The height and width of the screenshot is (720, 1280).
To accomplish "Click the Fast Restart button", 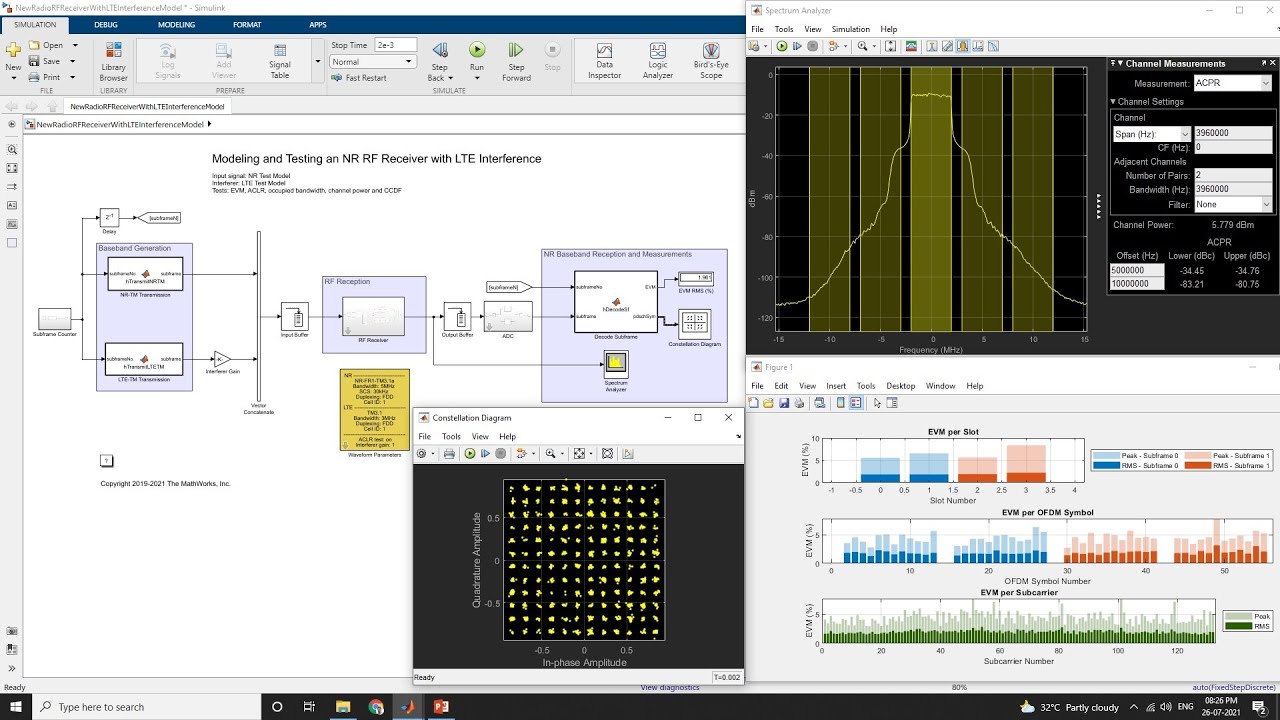I will [x=359, y=78].
